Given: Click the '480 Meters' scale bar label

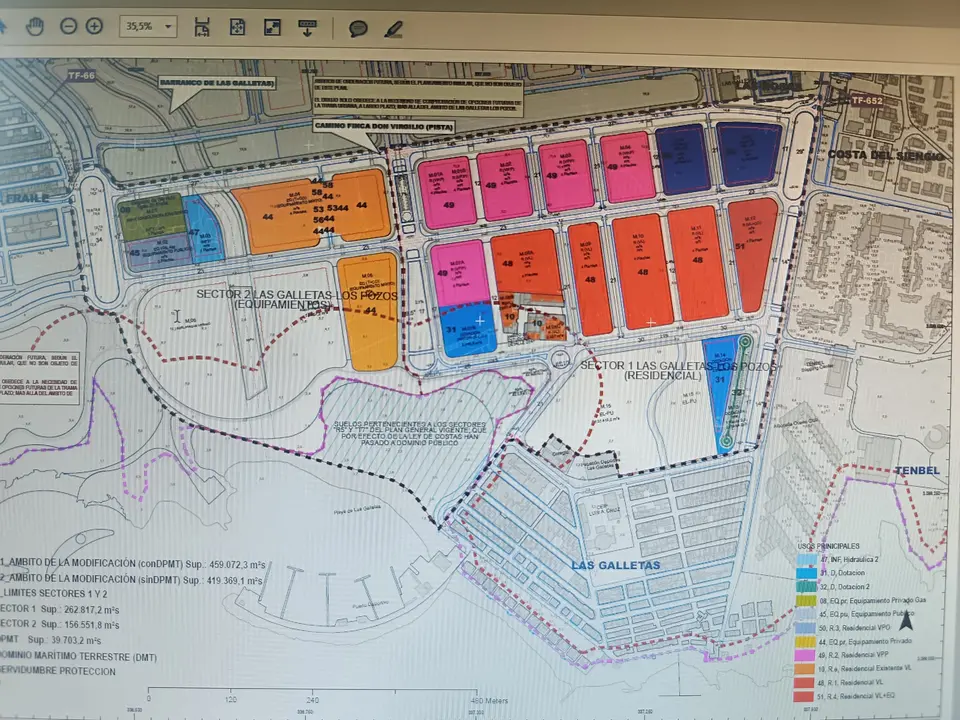Looking at the screenshot, I should (x=489, y=701).
